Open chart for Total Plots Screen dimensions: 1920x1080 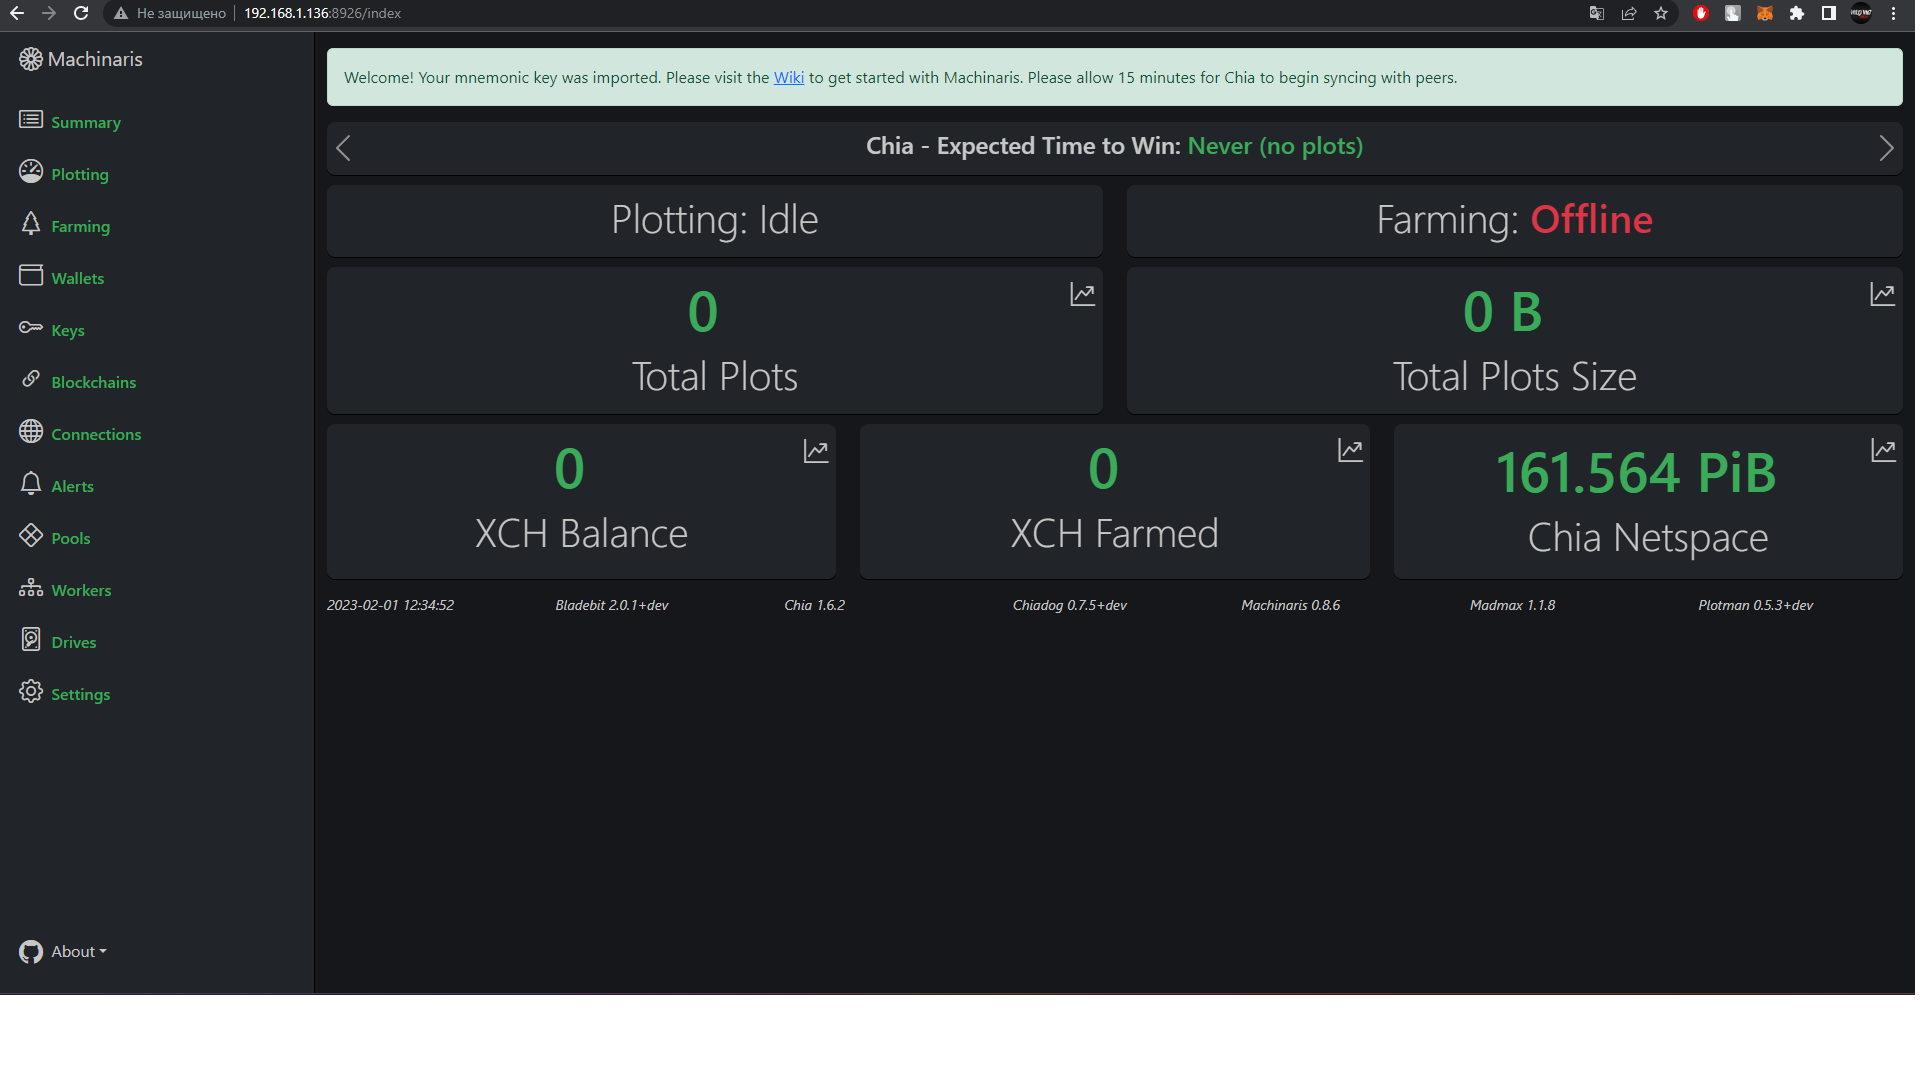pyautogui.click(x=1082, y=294)
